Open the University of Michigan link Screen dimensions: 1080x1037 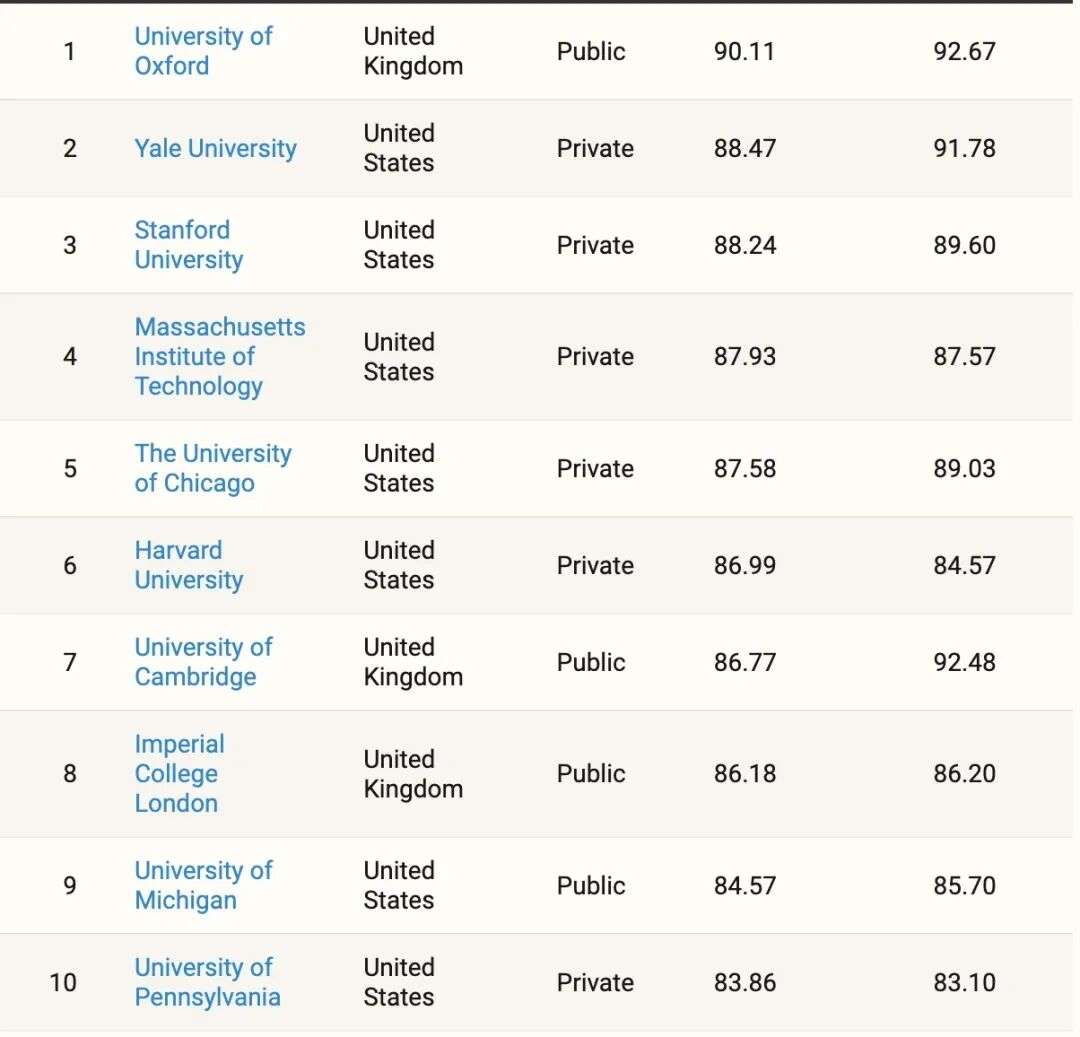[x=203, y=885]
